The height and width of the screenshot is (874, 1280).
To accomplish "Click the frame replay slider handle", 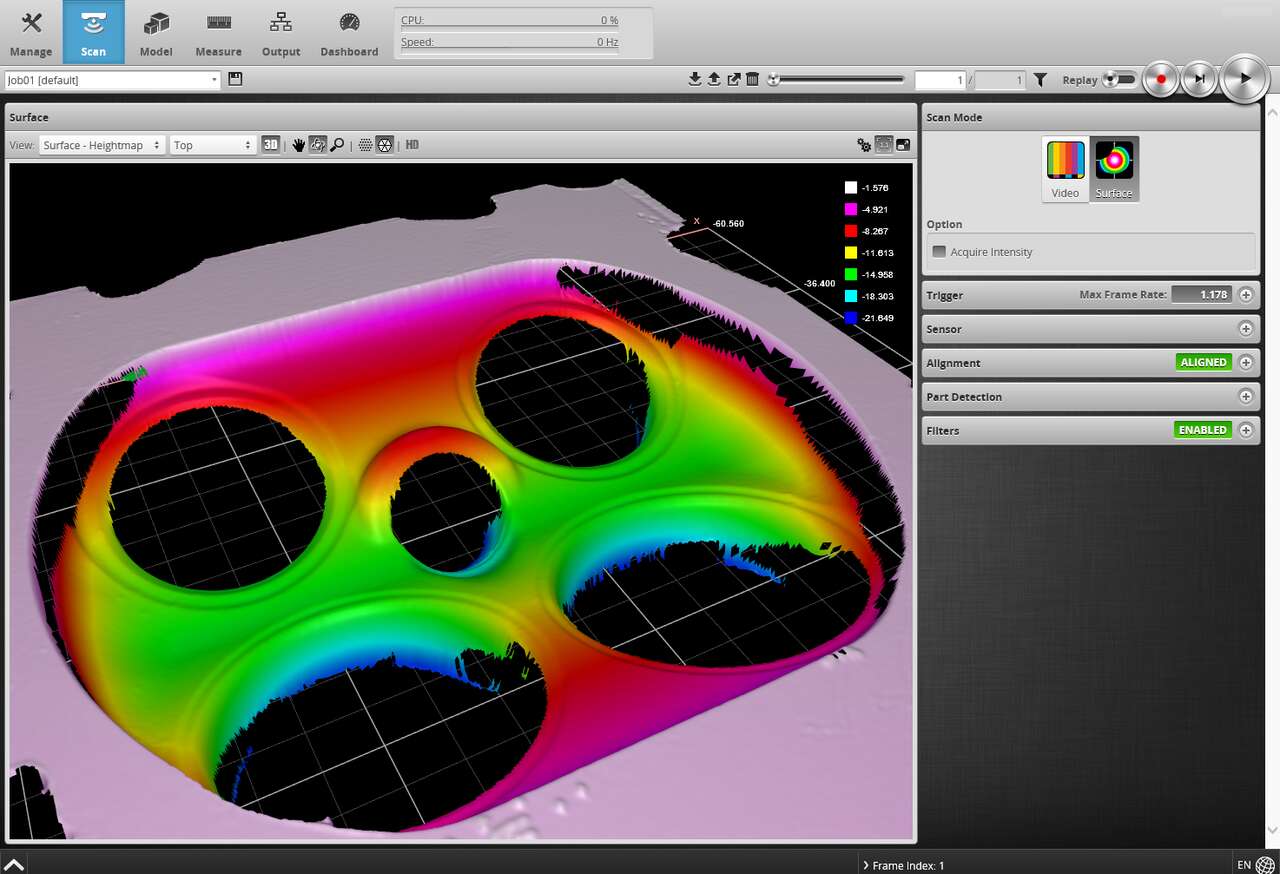I will click(x=774, y=80).
